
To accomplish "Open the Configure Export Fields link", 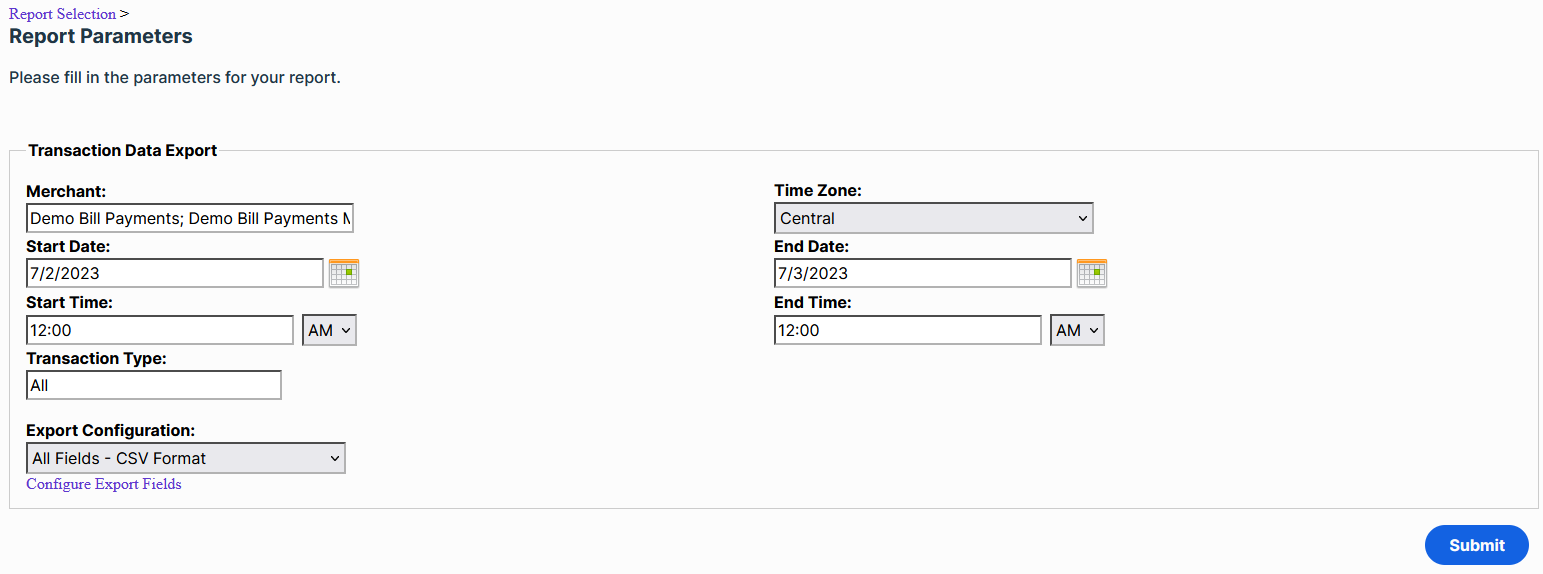I will tap(104, 484).
